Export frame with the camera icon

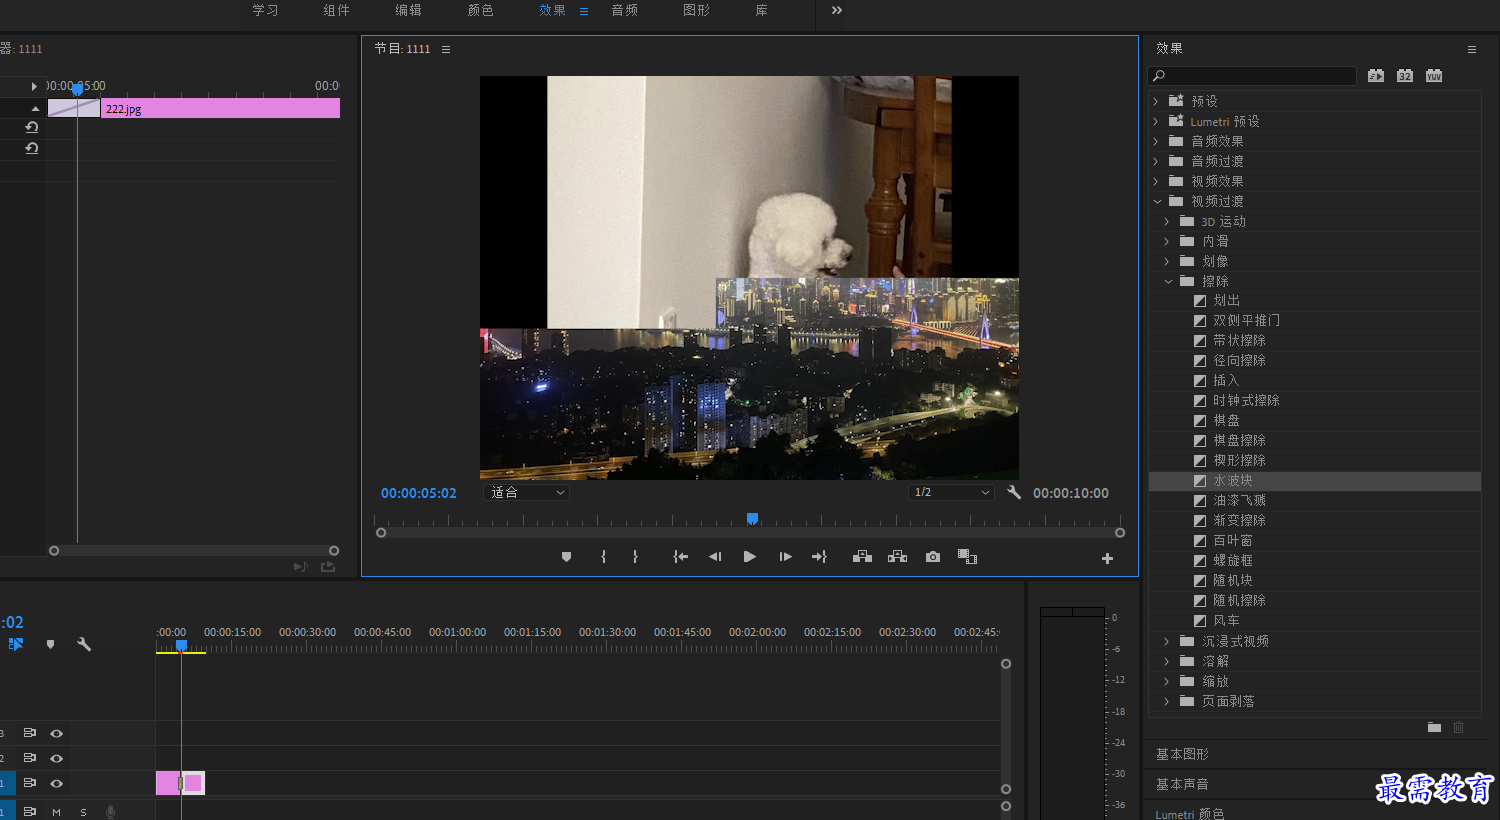click(933, 557)
